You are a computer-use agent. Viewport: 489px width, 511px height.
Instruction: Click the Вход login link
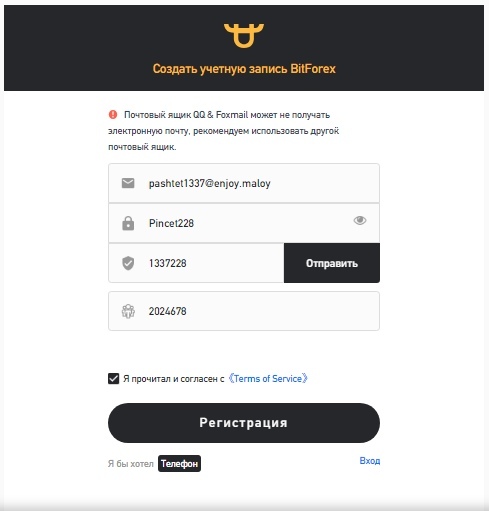(370, 461)
